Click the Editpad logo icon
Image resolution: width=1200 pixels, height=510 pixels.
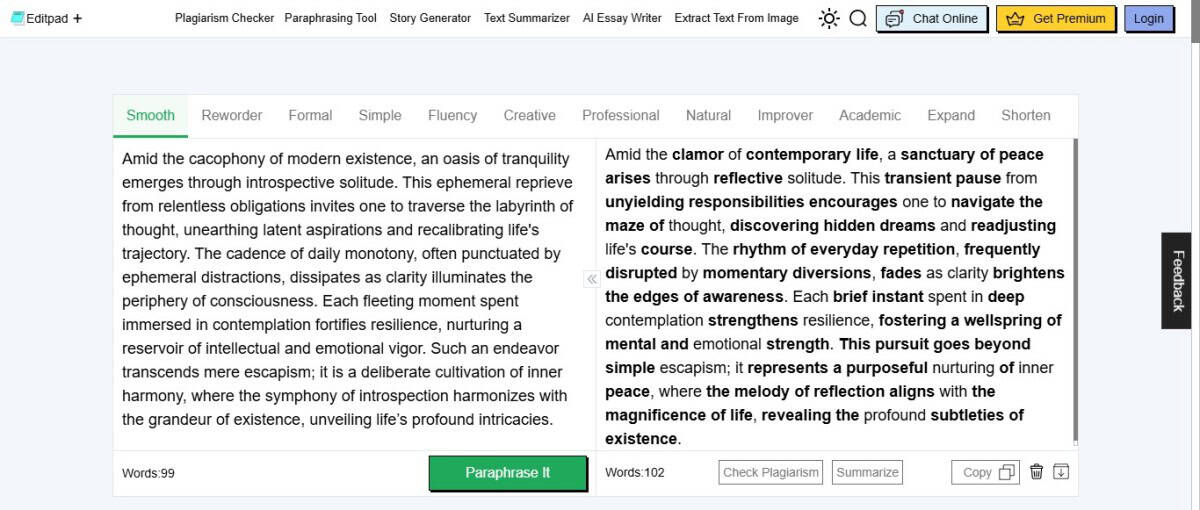click(x=17, y=18)
